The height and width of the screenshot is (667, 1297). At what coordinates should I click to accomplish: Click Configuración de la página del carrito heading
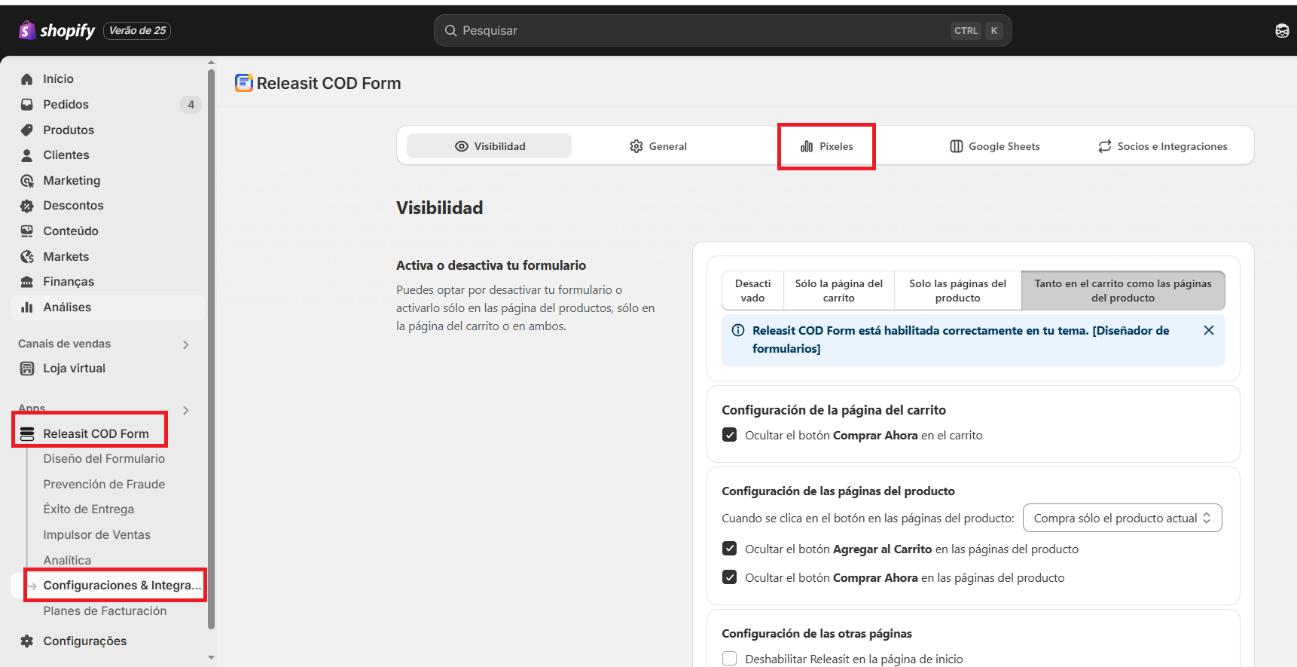834,410
